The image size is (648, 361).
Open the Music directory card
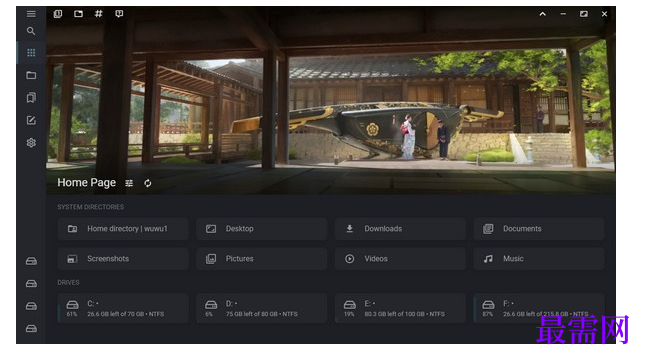(x=539, y=259)
